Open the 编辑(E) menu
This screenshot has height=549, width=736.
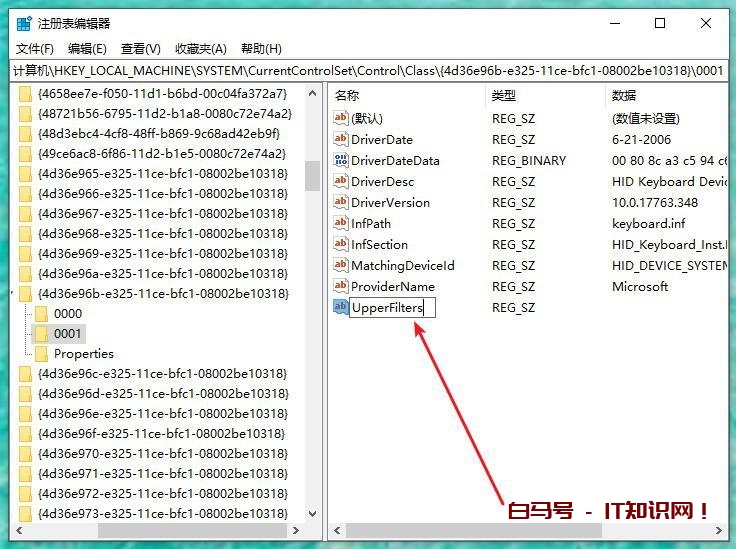(87, 48)
